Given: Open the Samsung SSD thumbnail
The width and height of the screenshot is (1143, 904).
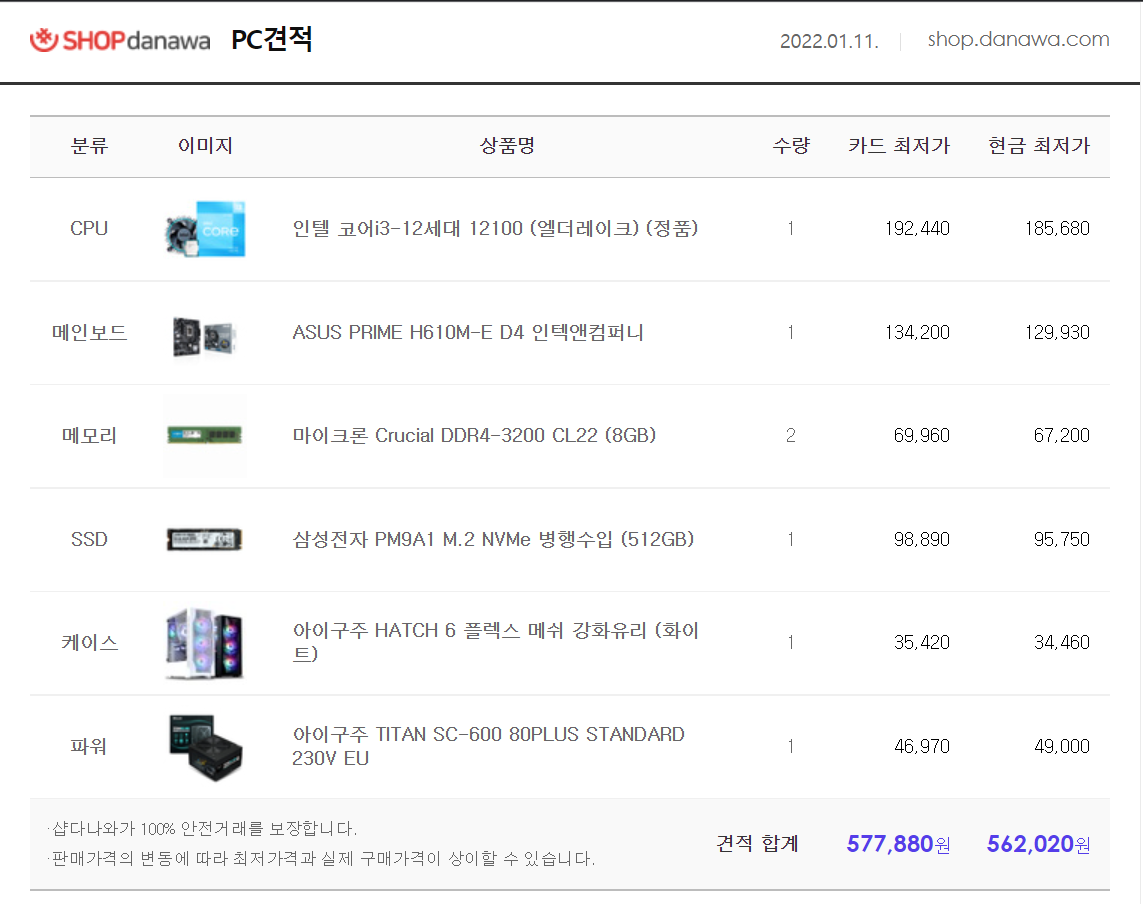Looking at the screenshot, I should [x=205, y=539].
